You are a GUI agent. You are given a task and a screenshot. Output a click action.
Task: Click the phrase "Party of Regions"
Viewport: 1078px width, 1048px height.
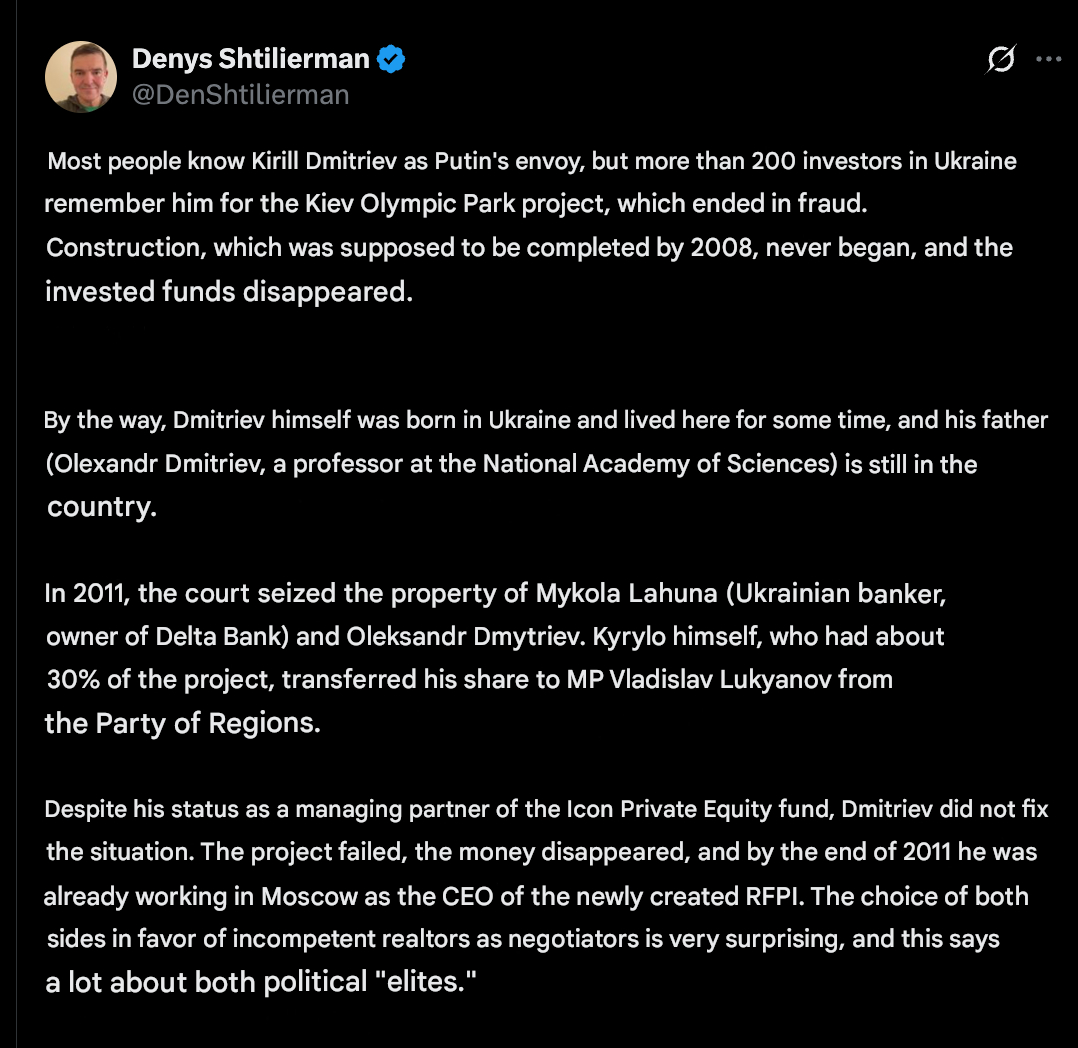207,723
